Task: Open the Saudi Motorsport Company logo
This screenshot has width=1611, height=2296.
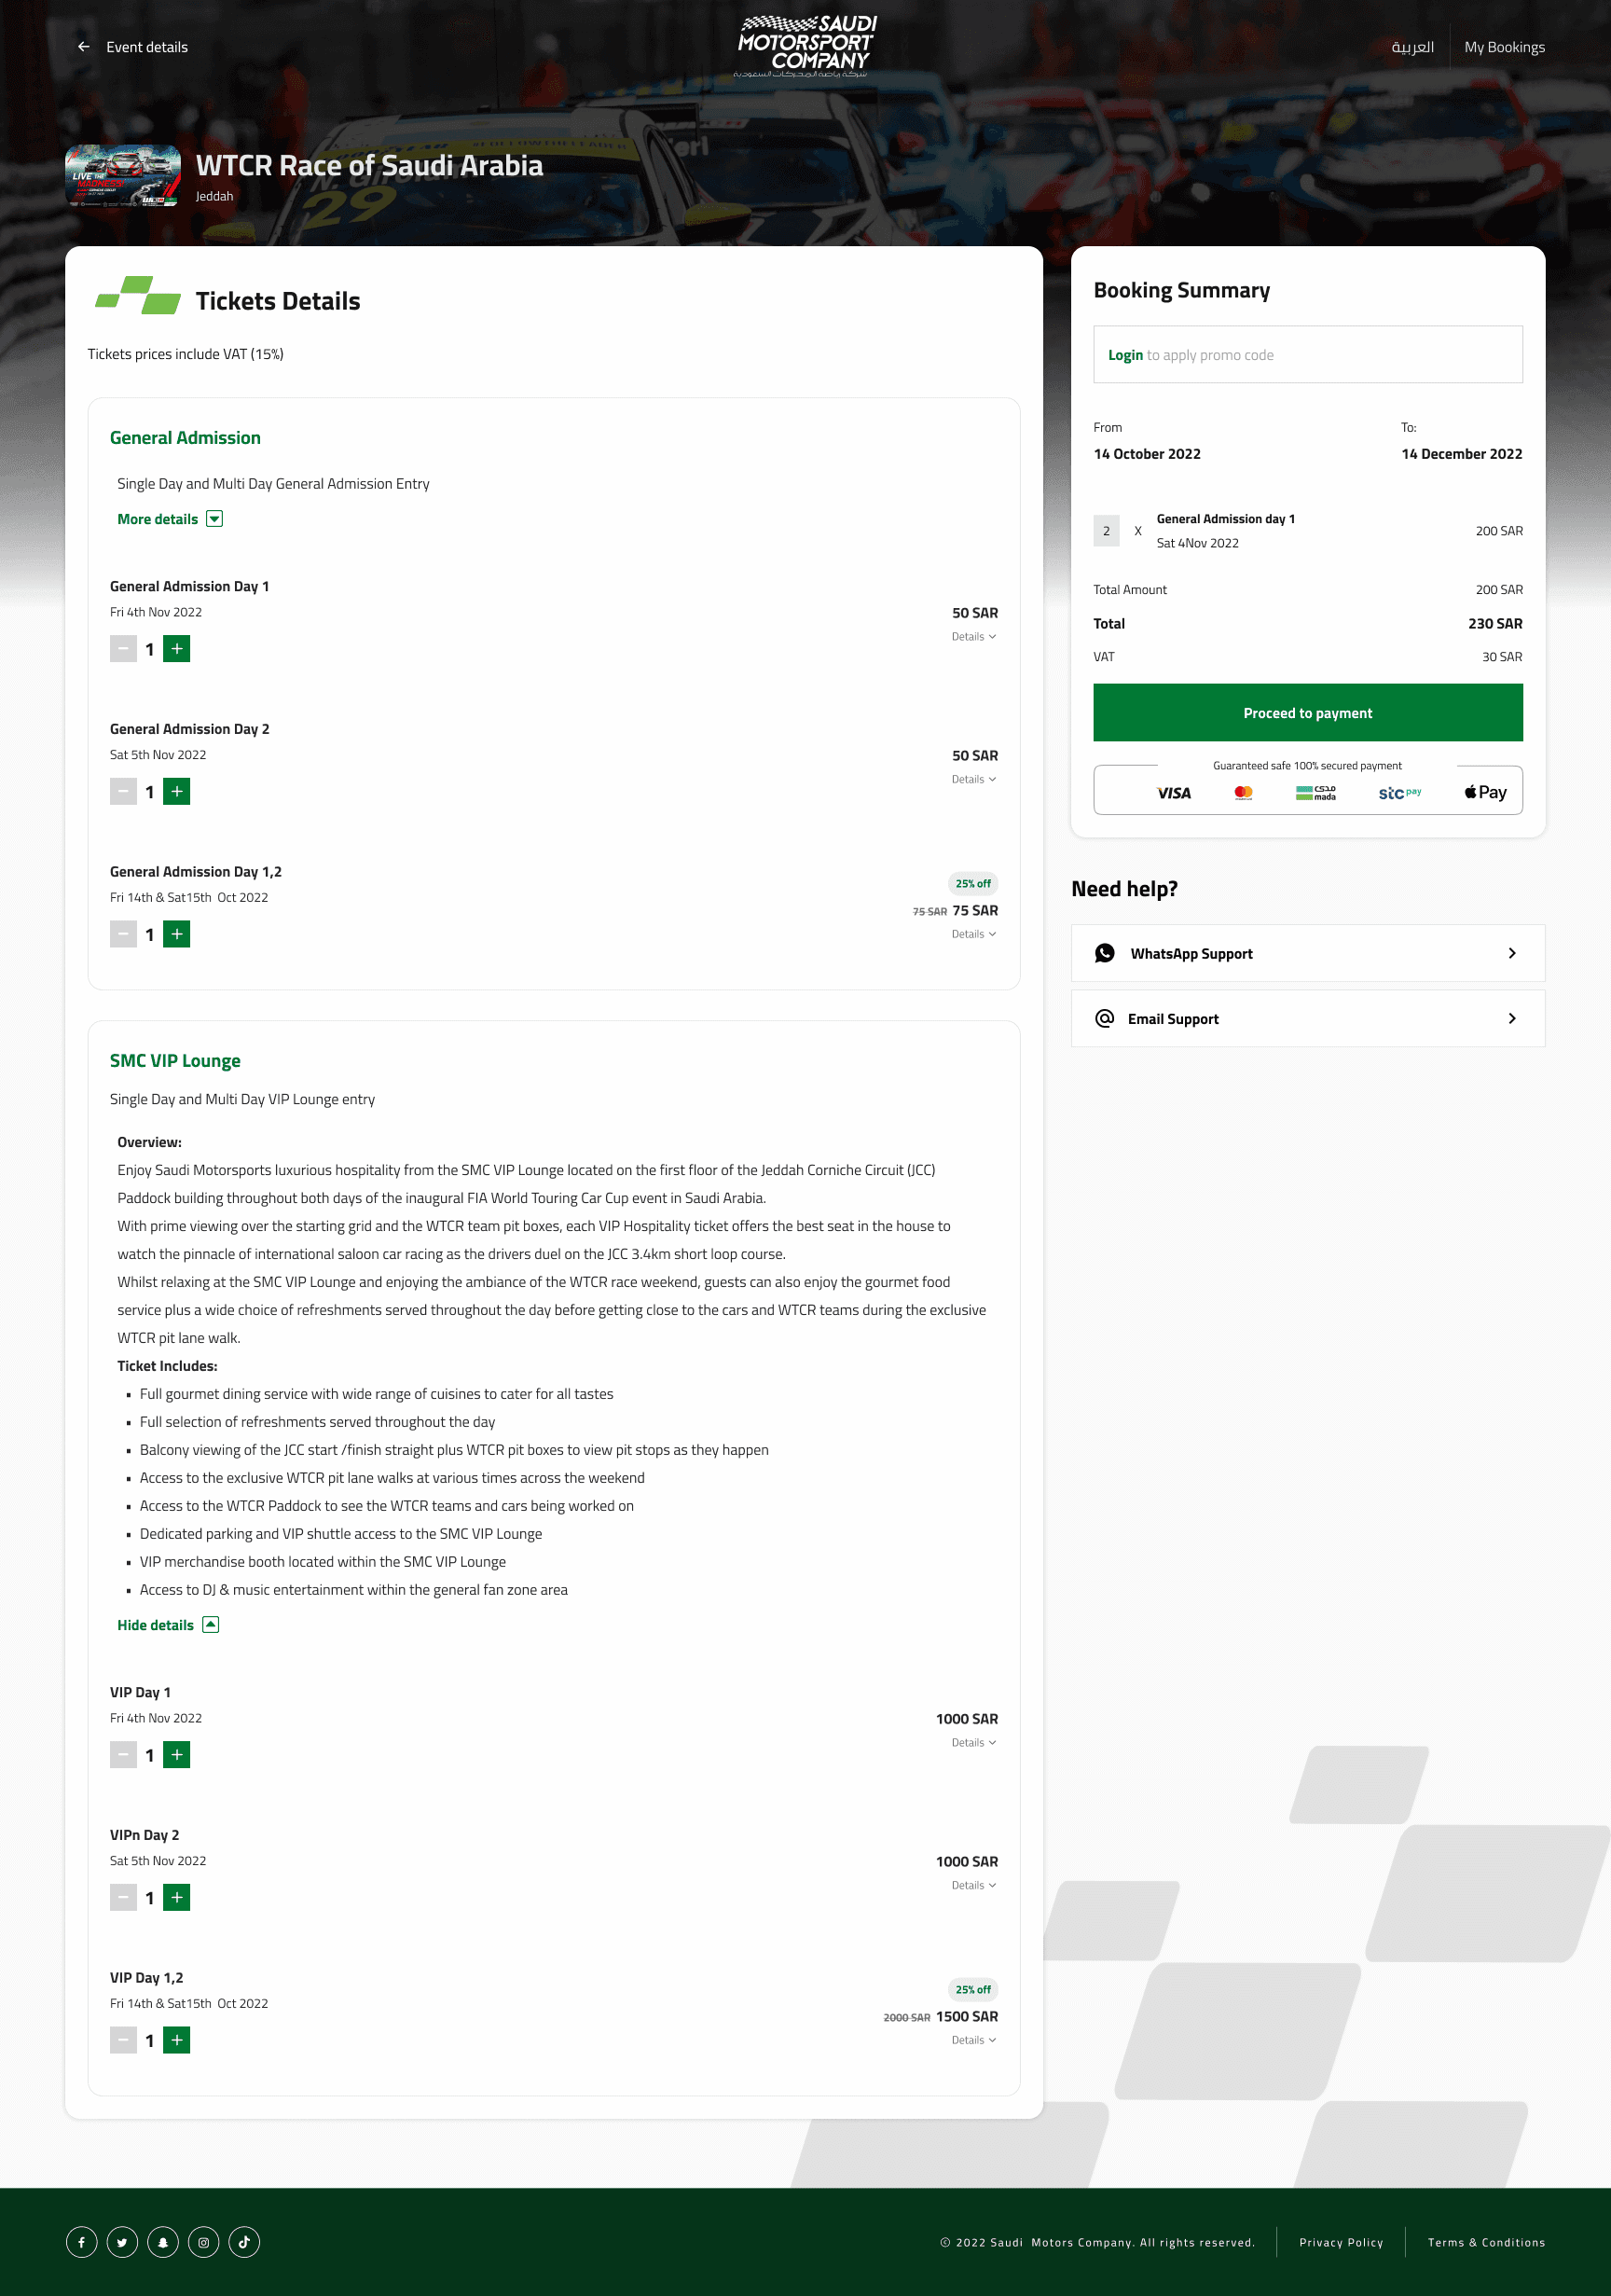Action: coord(805,45)
